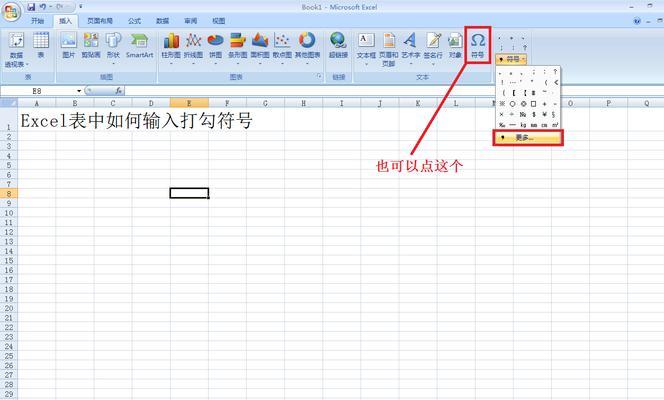Expand the Name Box dropdown arrow

79,91
